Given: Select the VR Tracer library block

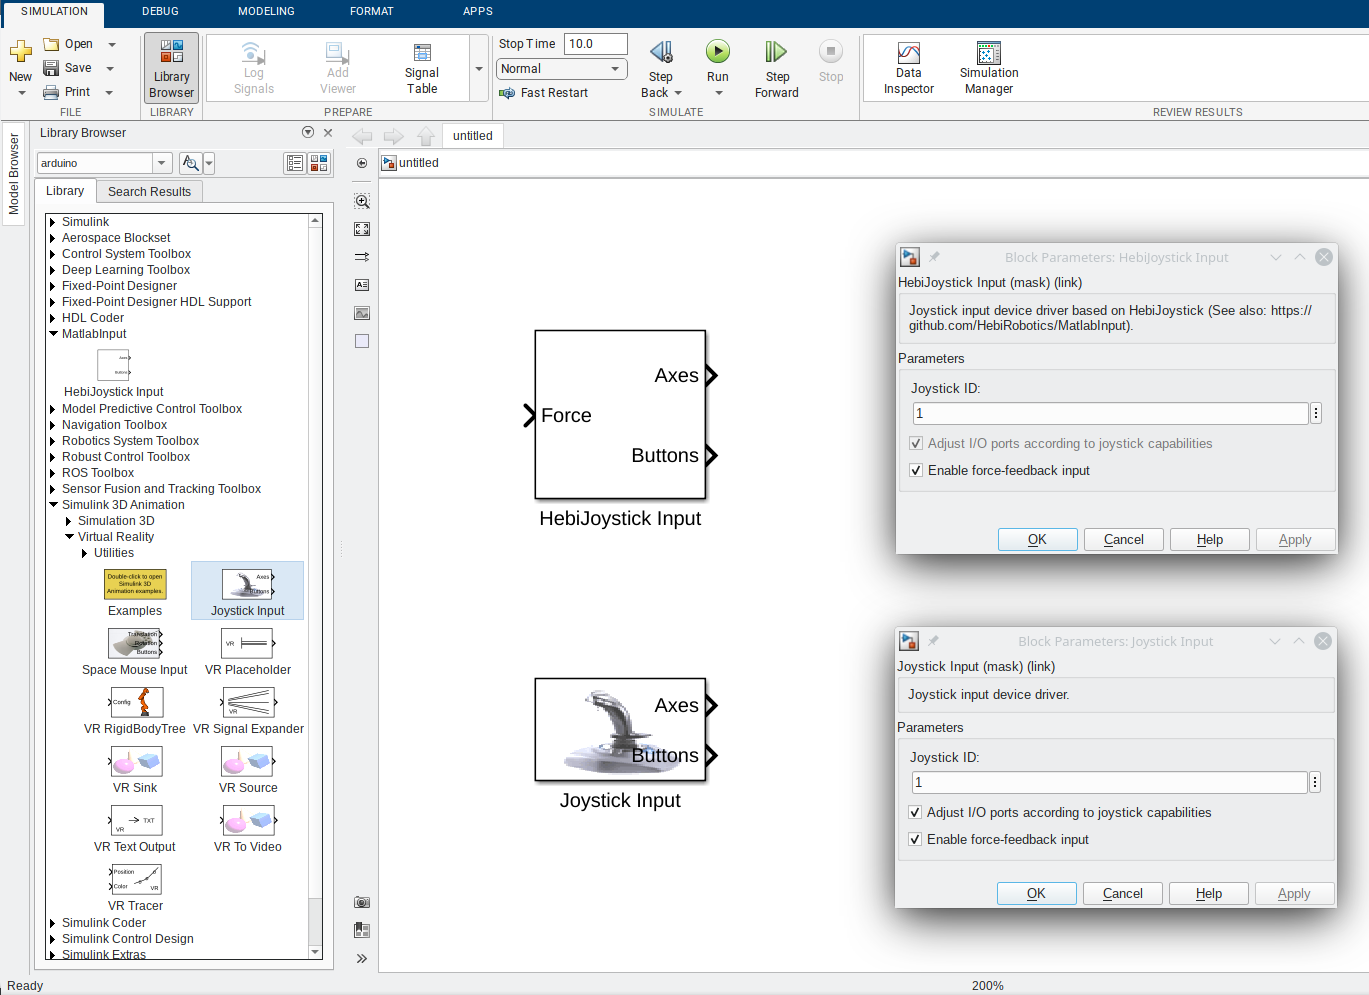Looking at the screenshot, I should point(135,886).
